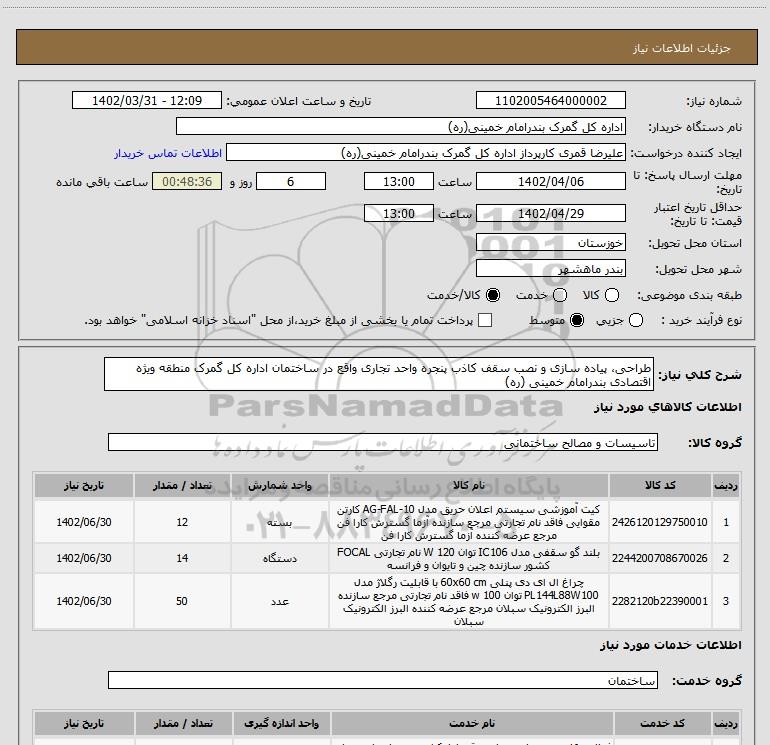770x745 pixels.
Task: Click the price validity date 1402/04/29
Action: [x=550, y=213]
